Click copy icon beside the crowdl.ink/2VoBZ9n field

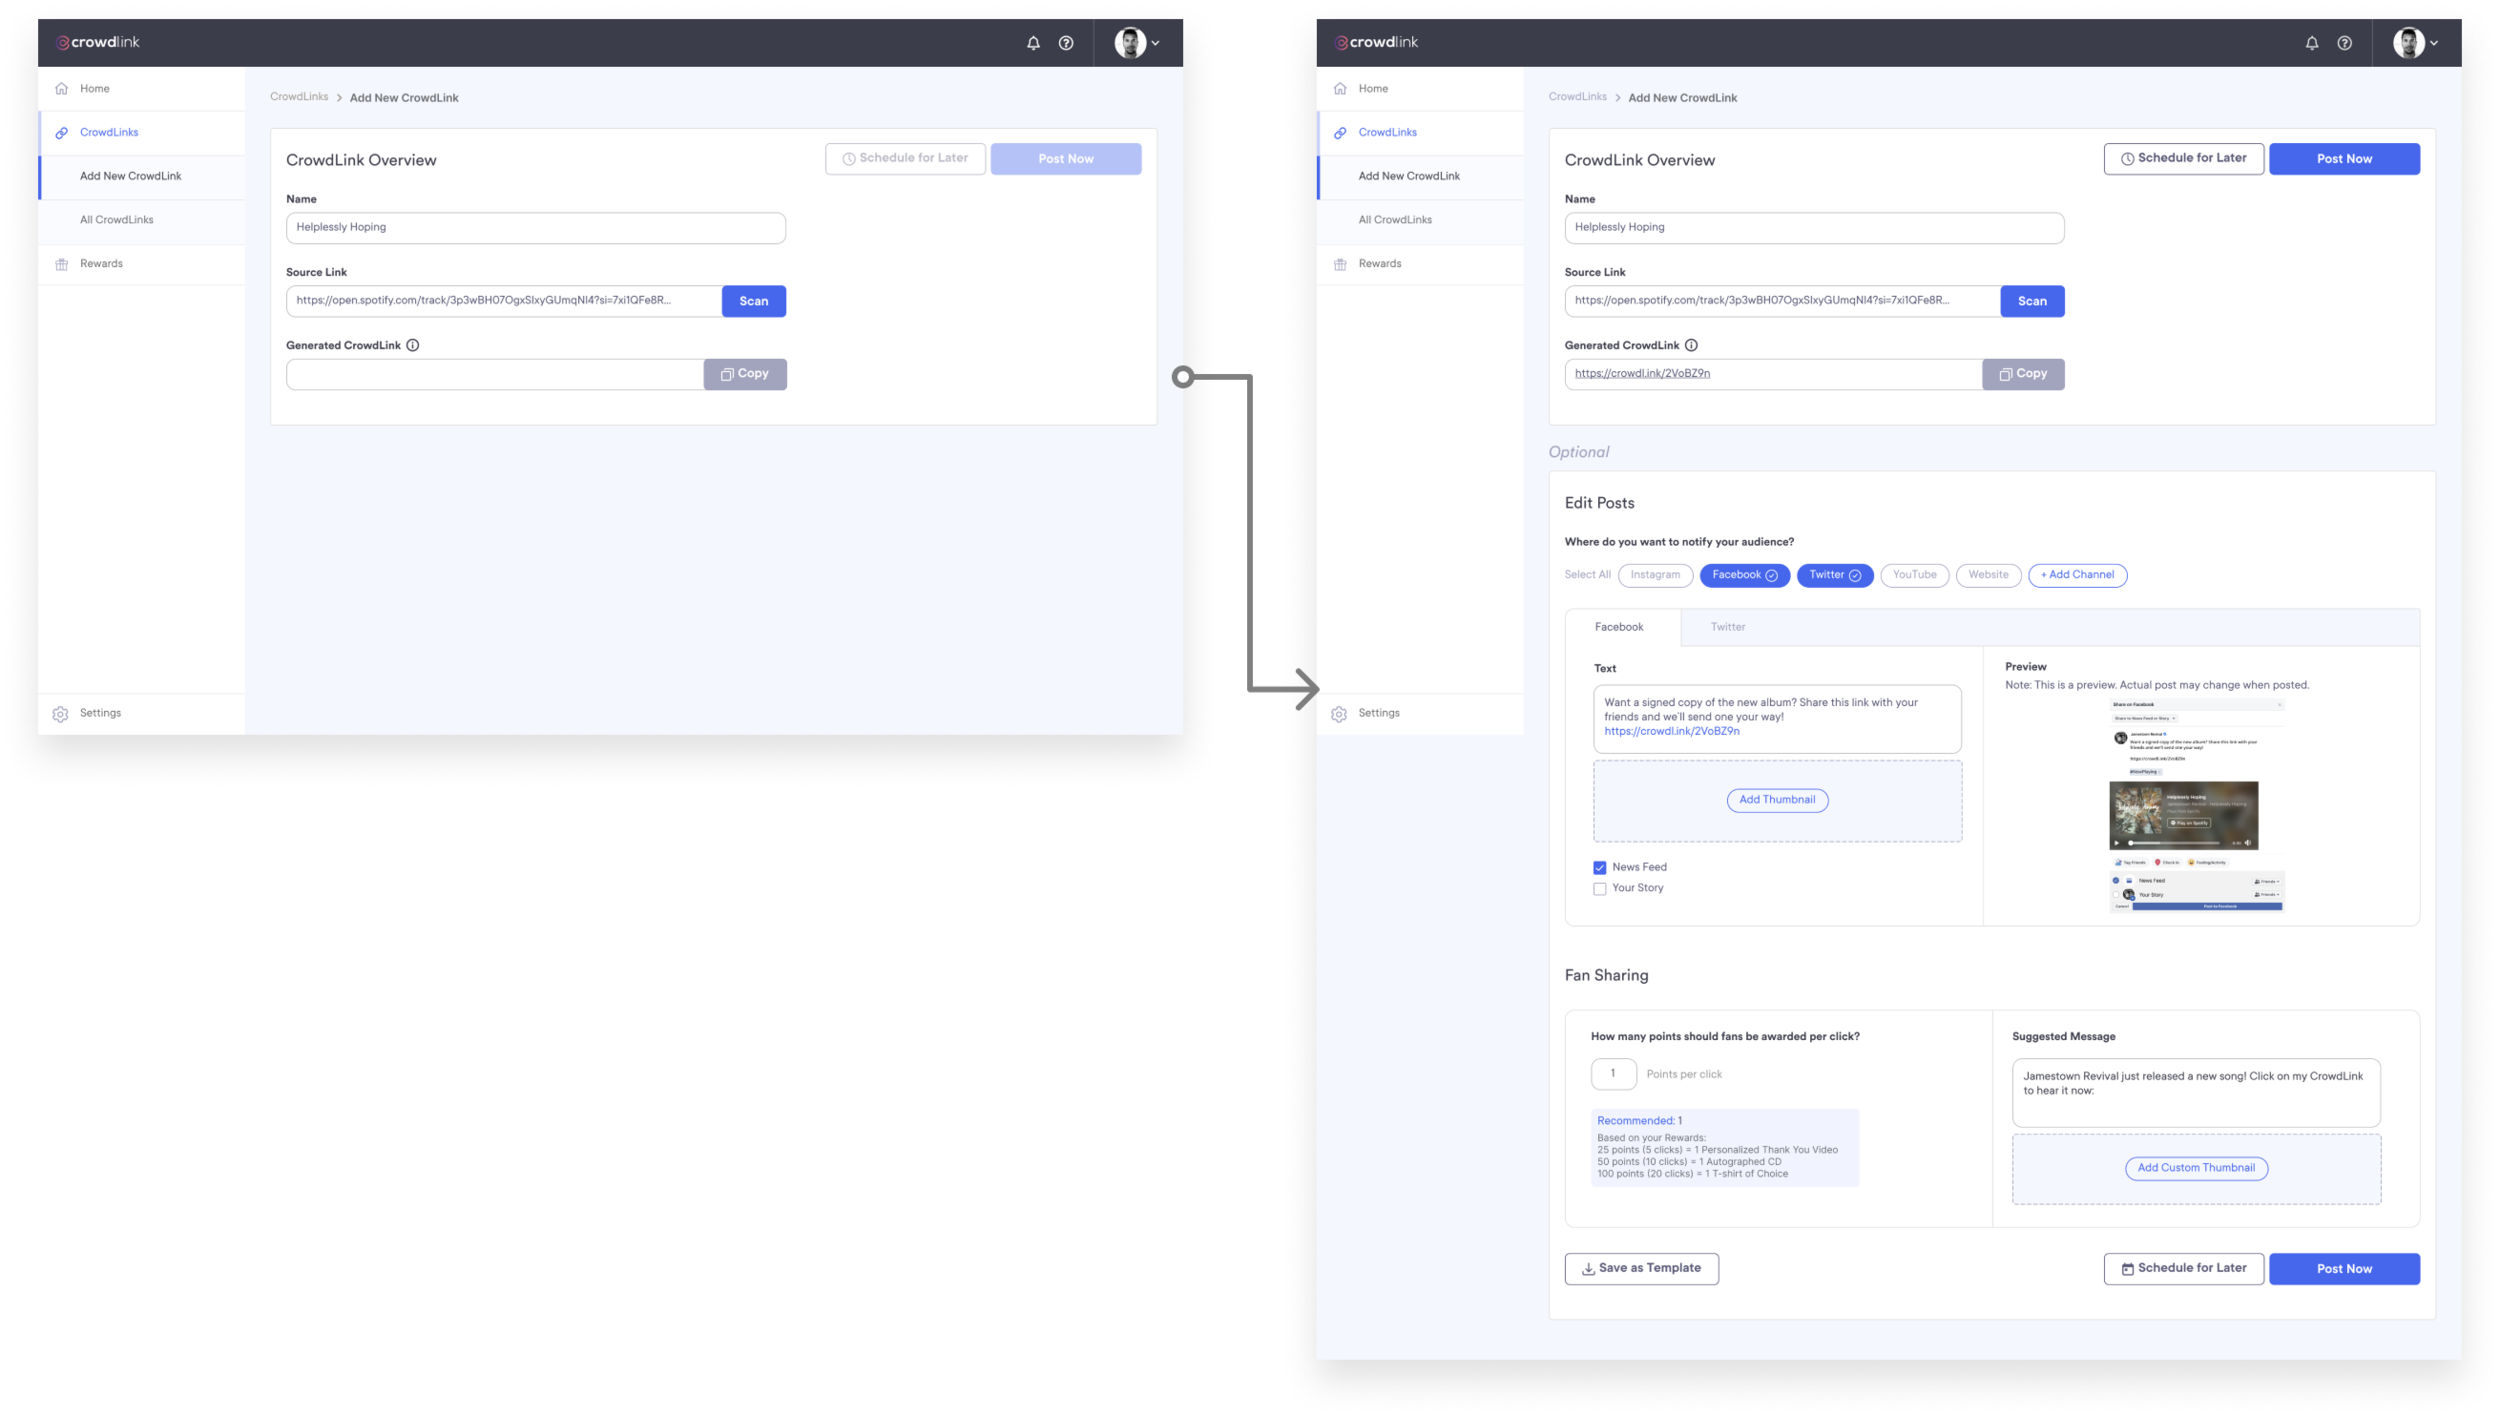tap(2005, 374)
